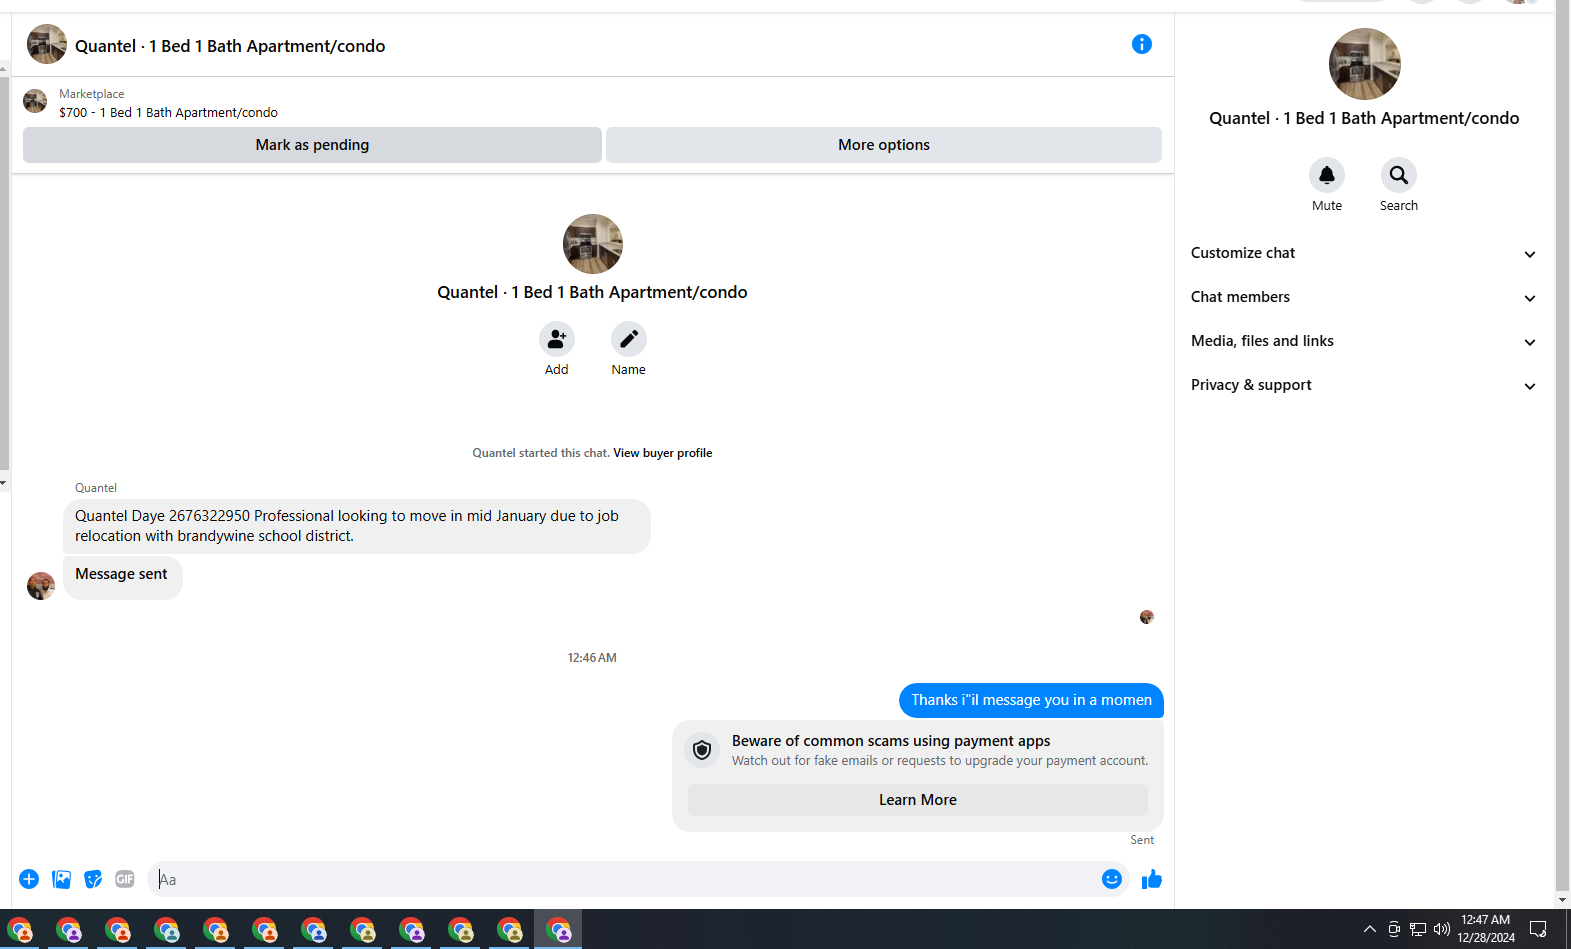Add people using the Add icon
The image size is (1571, 949).
coord(556,339)
